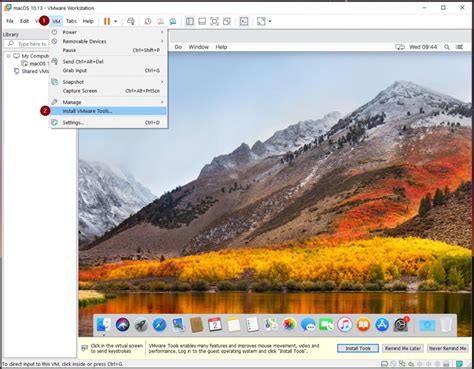Select Pause in the VM menu
The width and height of the screenshot is (474, 369).
pos(108,50)
